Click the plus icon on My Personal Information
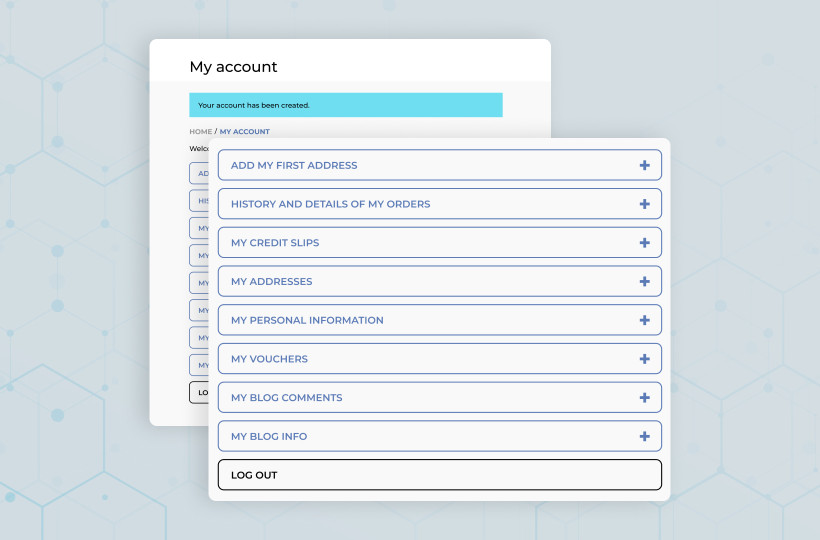Screen dimensions: 820x540 pos(644,320)
